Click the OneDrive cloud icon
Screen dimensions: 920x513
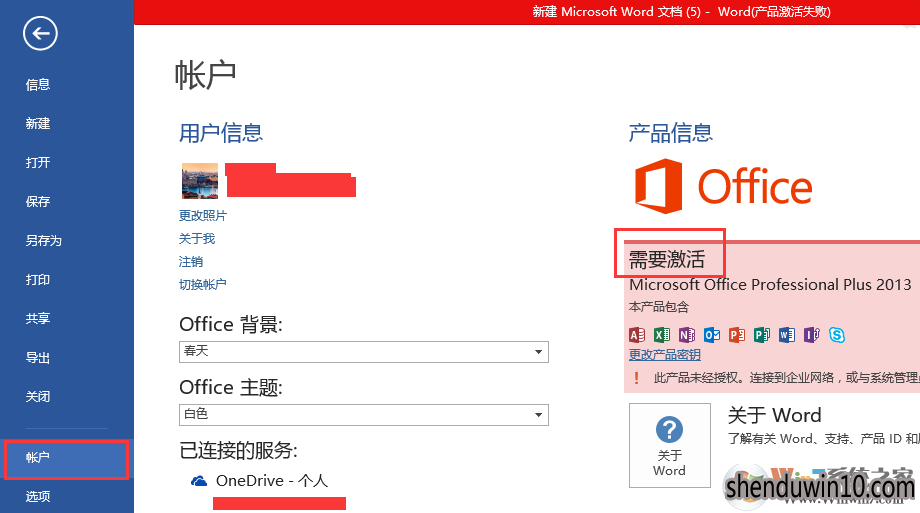click(x=199, y=481)
